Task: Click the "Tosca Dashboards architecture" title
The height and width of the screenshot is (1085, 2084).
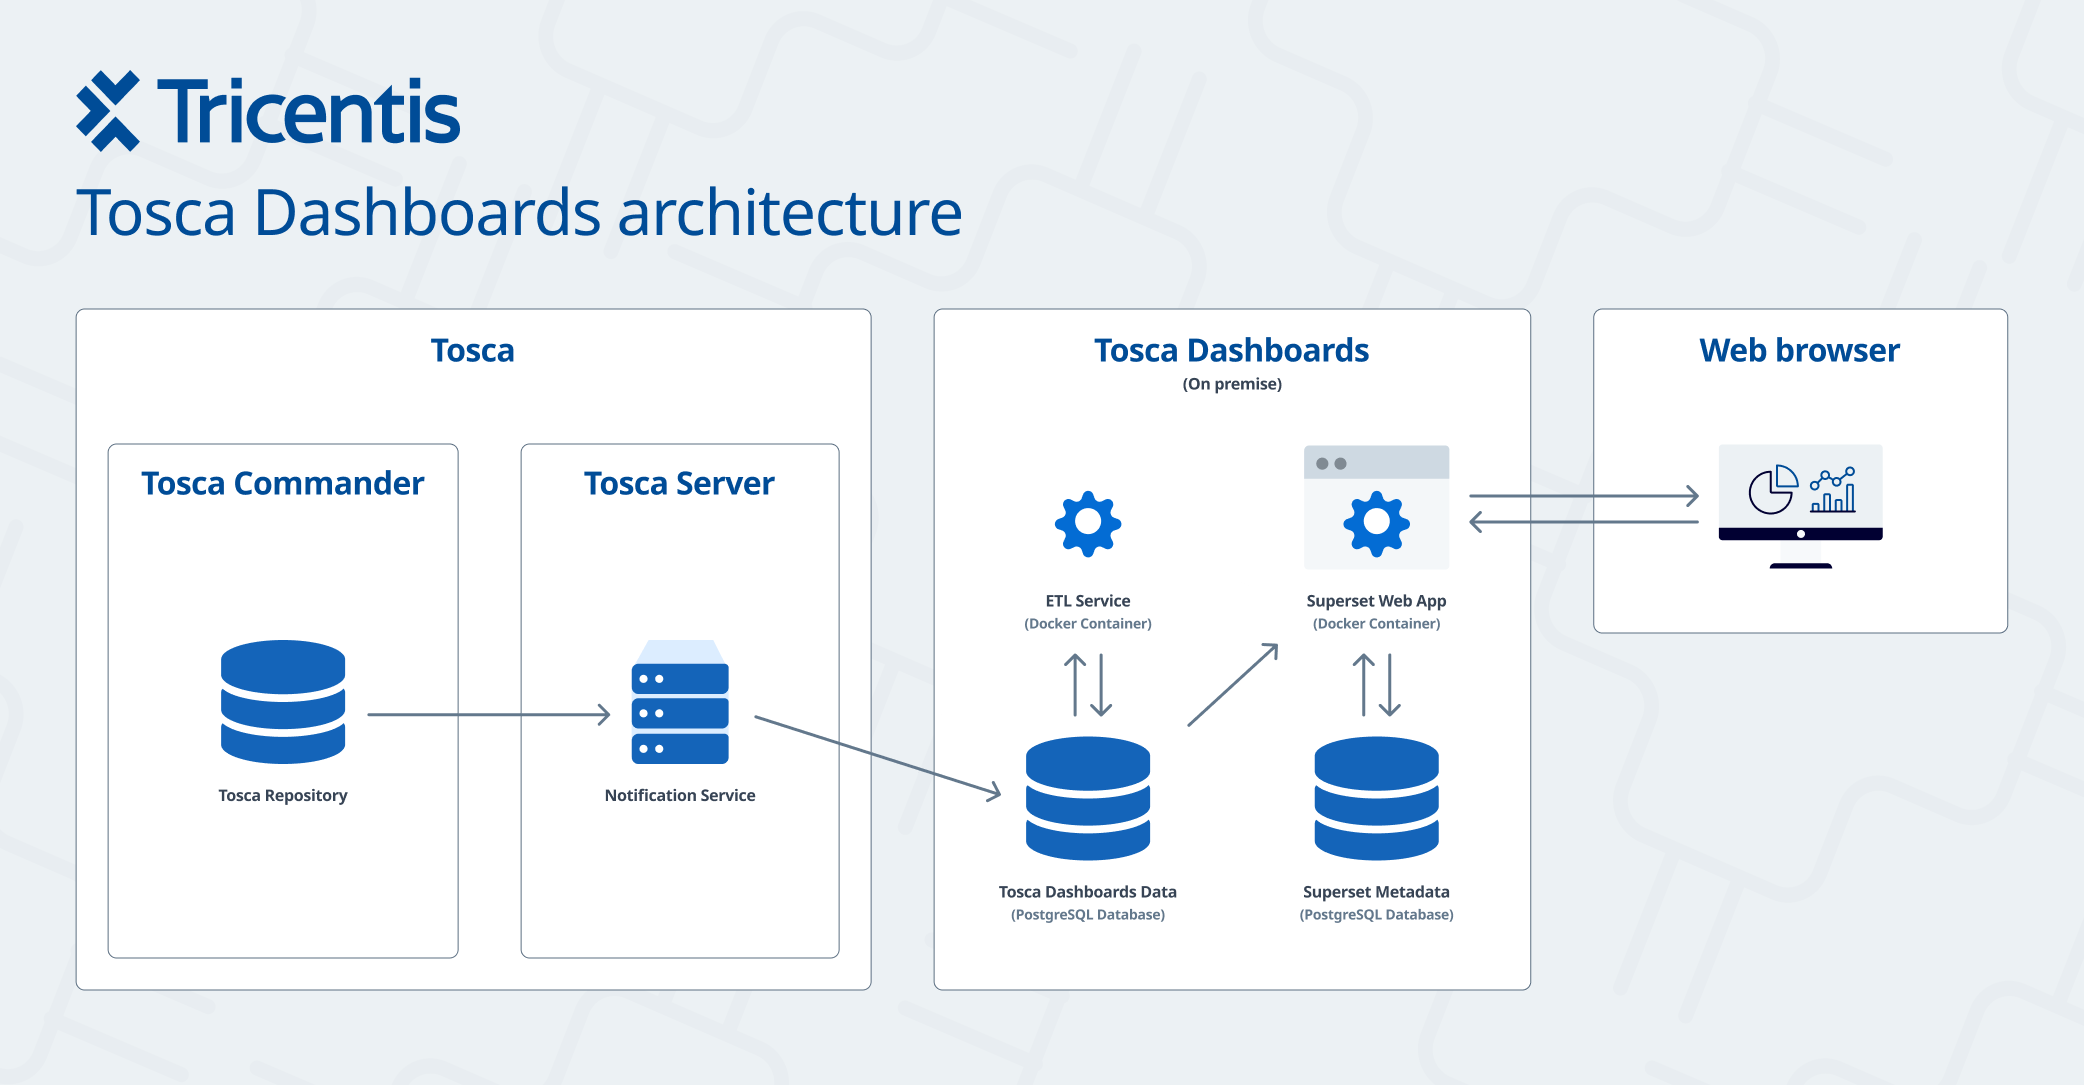Action: click(519, 213)
